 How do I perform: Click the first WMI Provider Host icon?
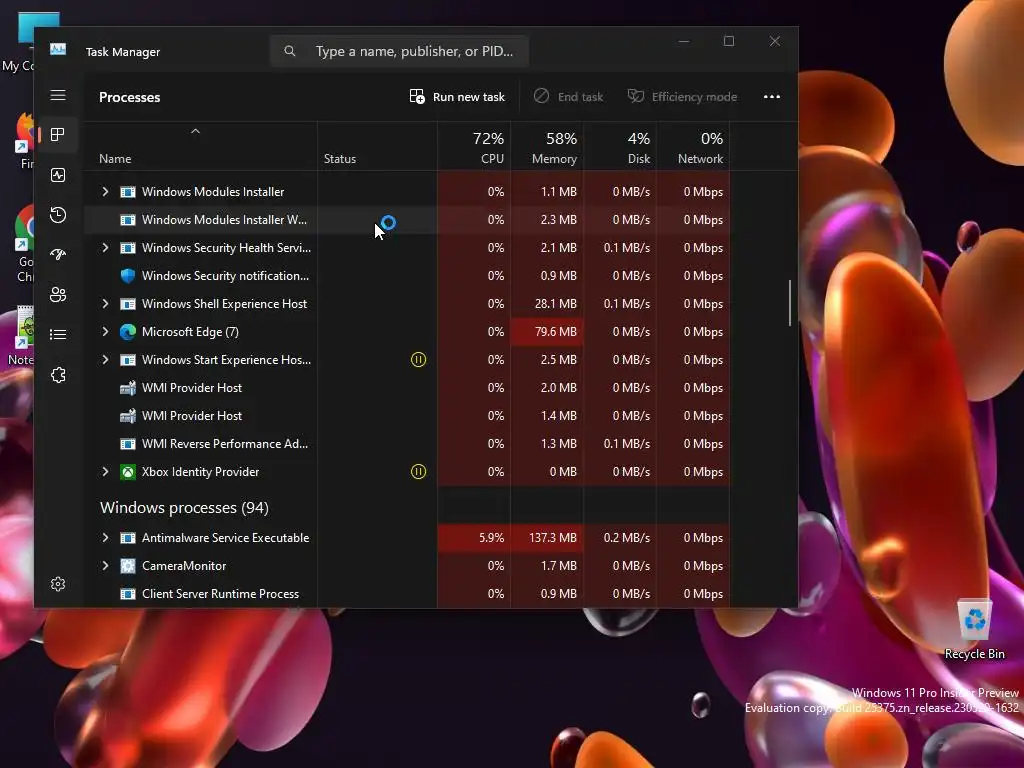click(128, 388)
